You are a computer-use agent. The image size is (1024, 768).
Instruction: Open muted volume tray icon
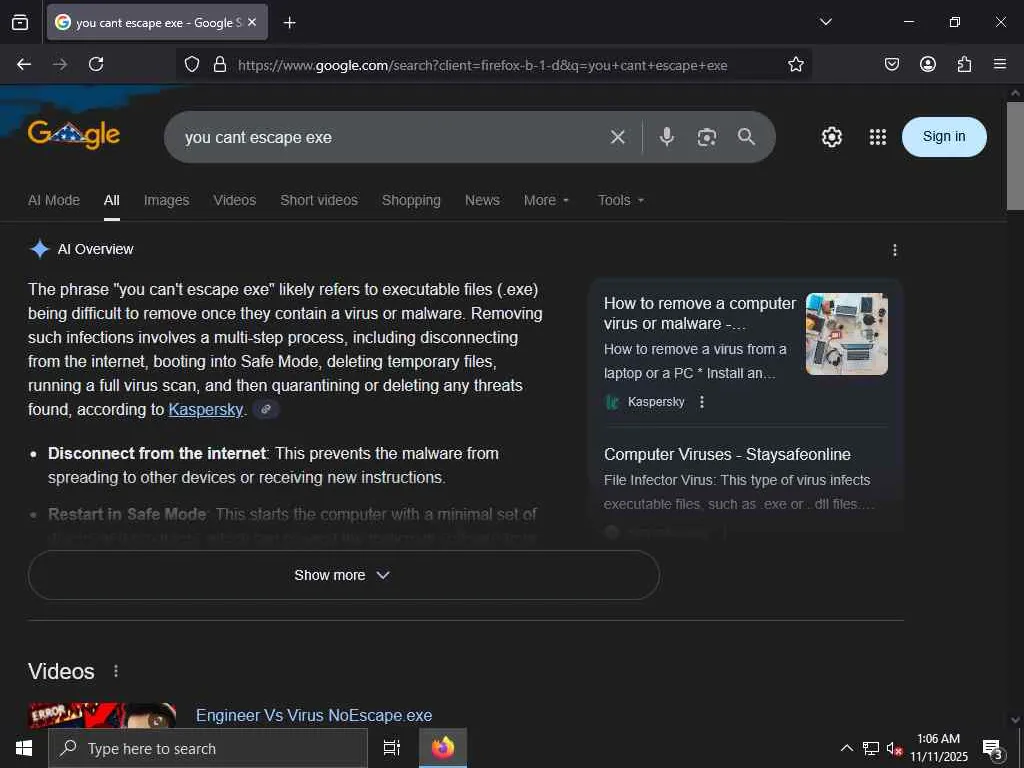894,749
